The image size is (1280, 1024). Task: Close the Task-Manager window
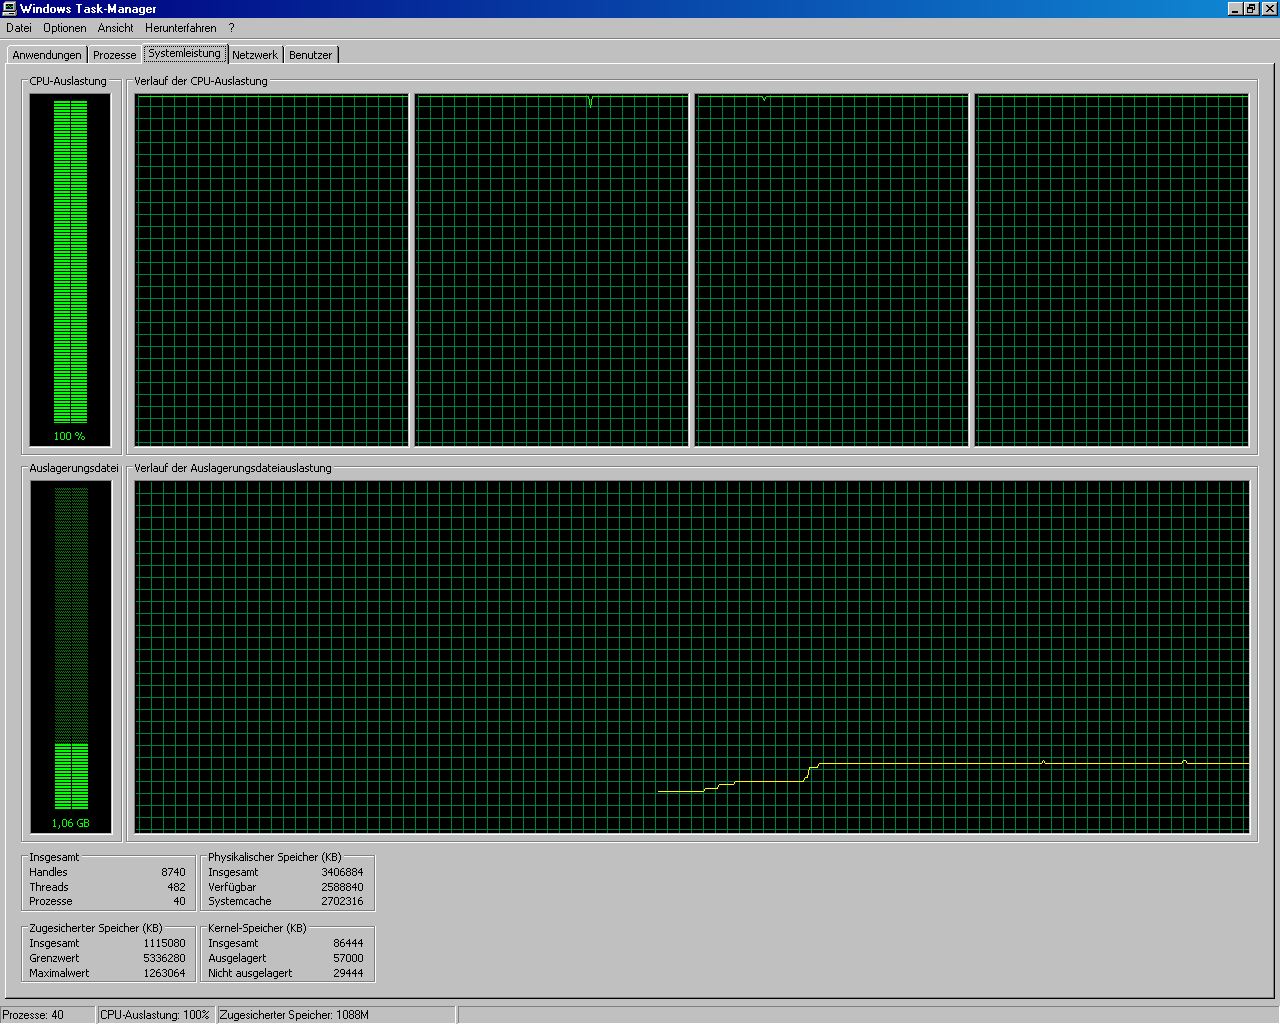click(x=1269, y=9)
